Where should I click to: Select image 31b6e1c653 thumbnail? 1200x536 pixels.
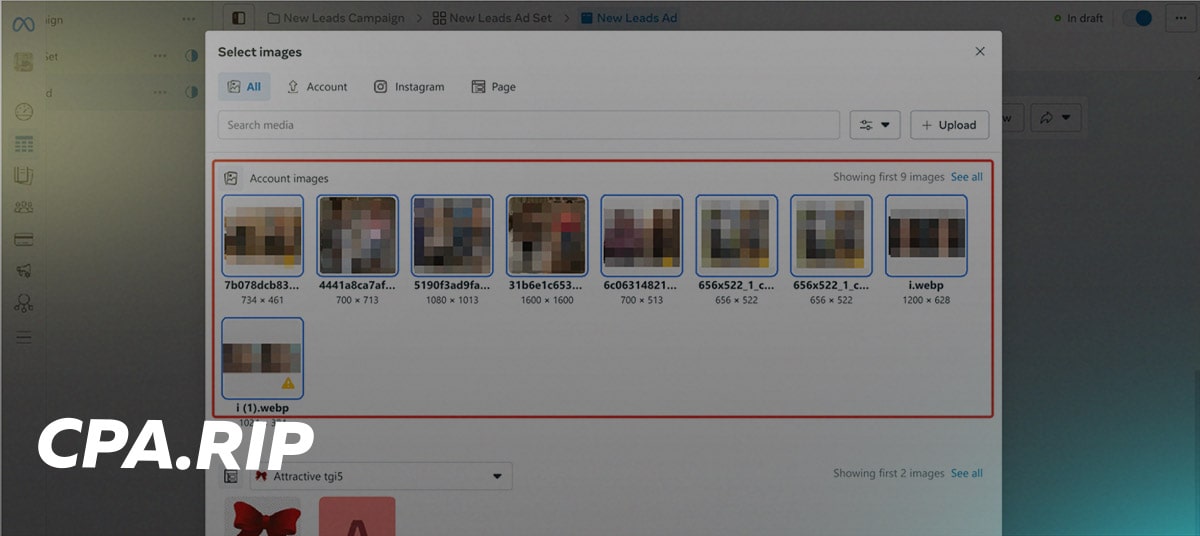tap(547, 235)
